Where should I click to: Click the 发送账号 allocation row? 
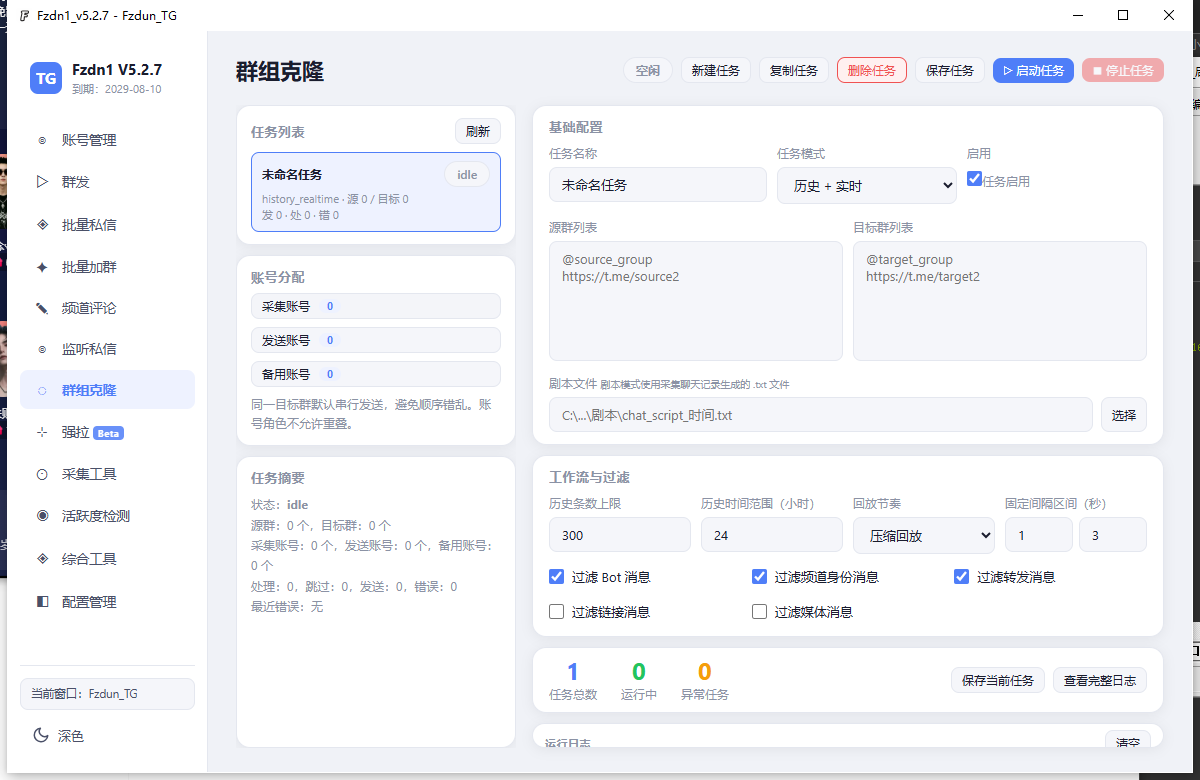(376, 340)
